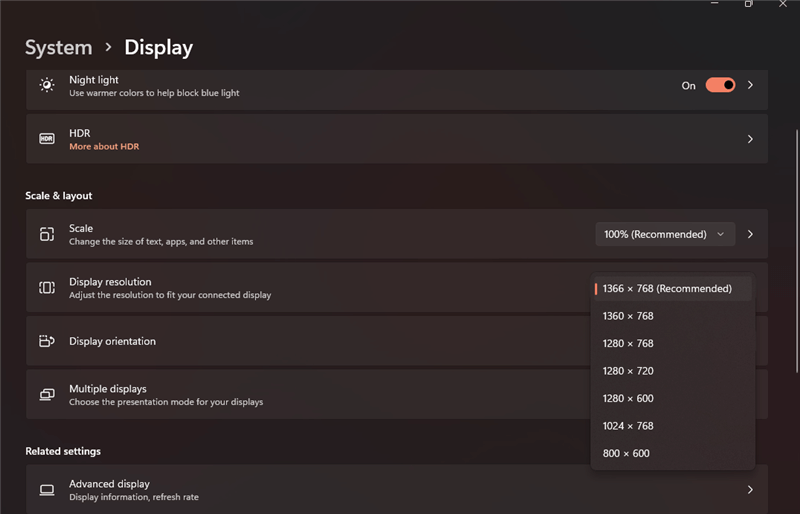
Task: Select 1024 × 768 from resolution list
Action: [x=628, y=426]
